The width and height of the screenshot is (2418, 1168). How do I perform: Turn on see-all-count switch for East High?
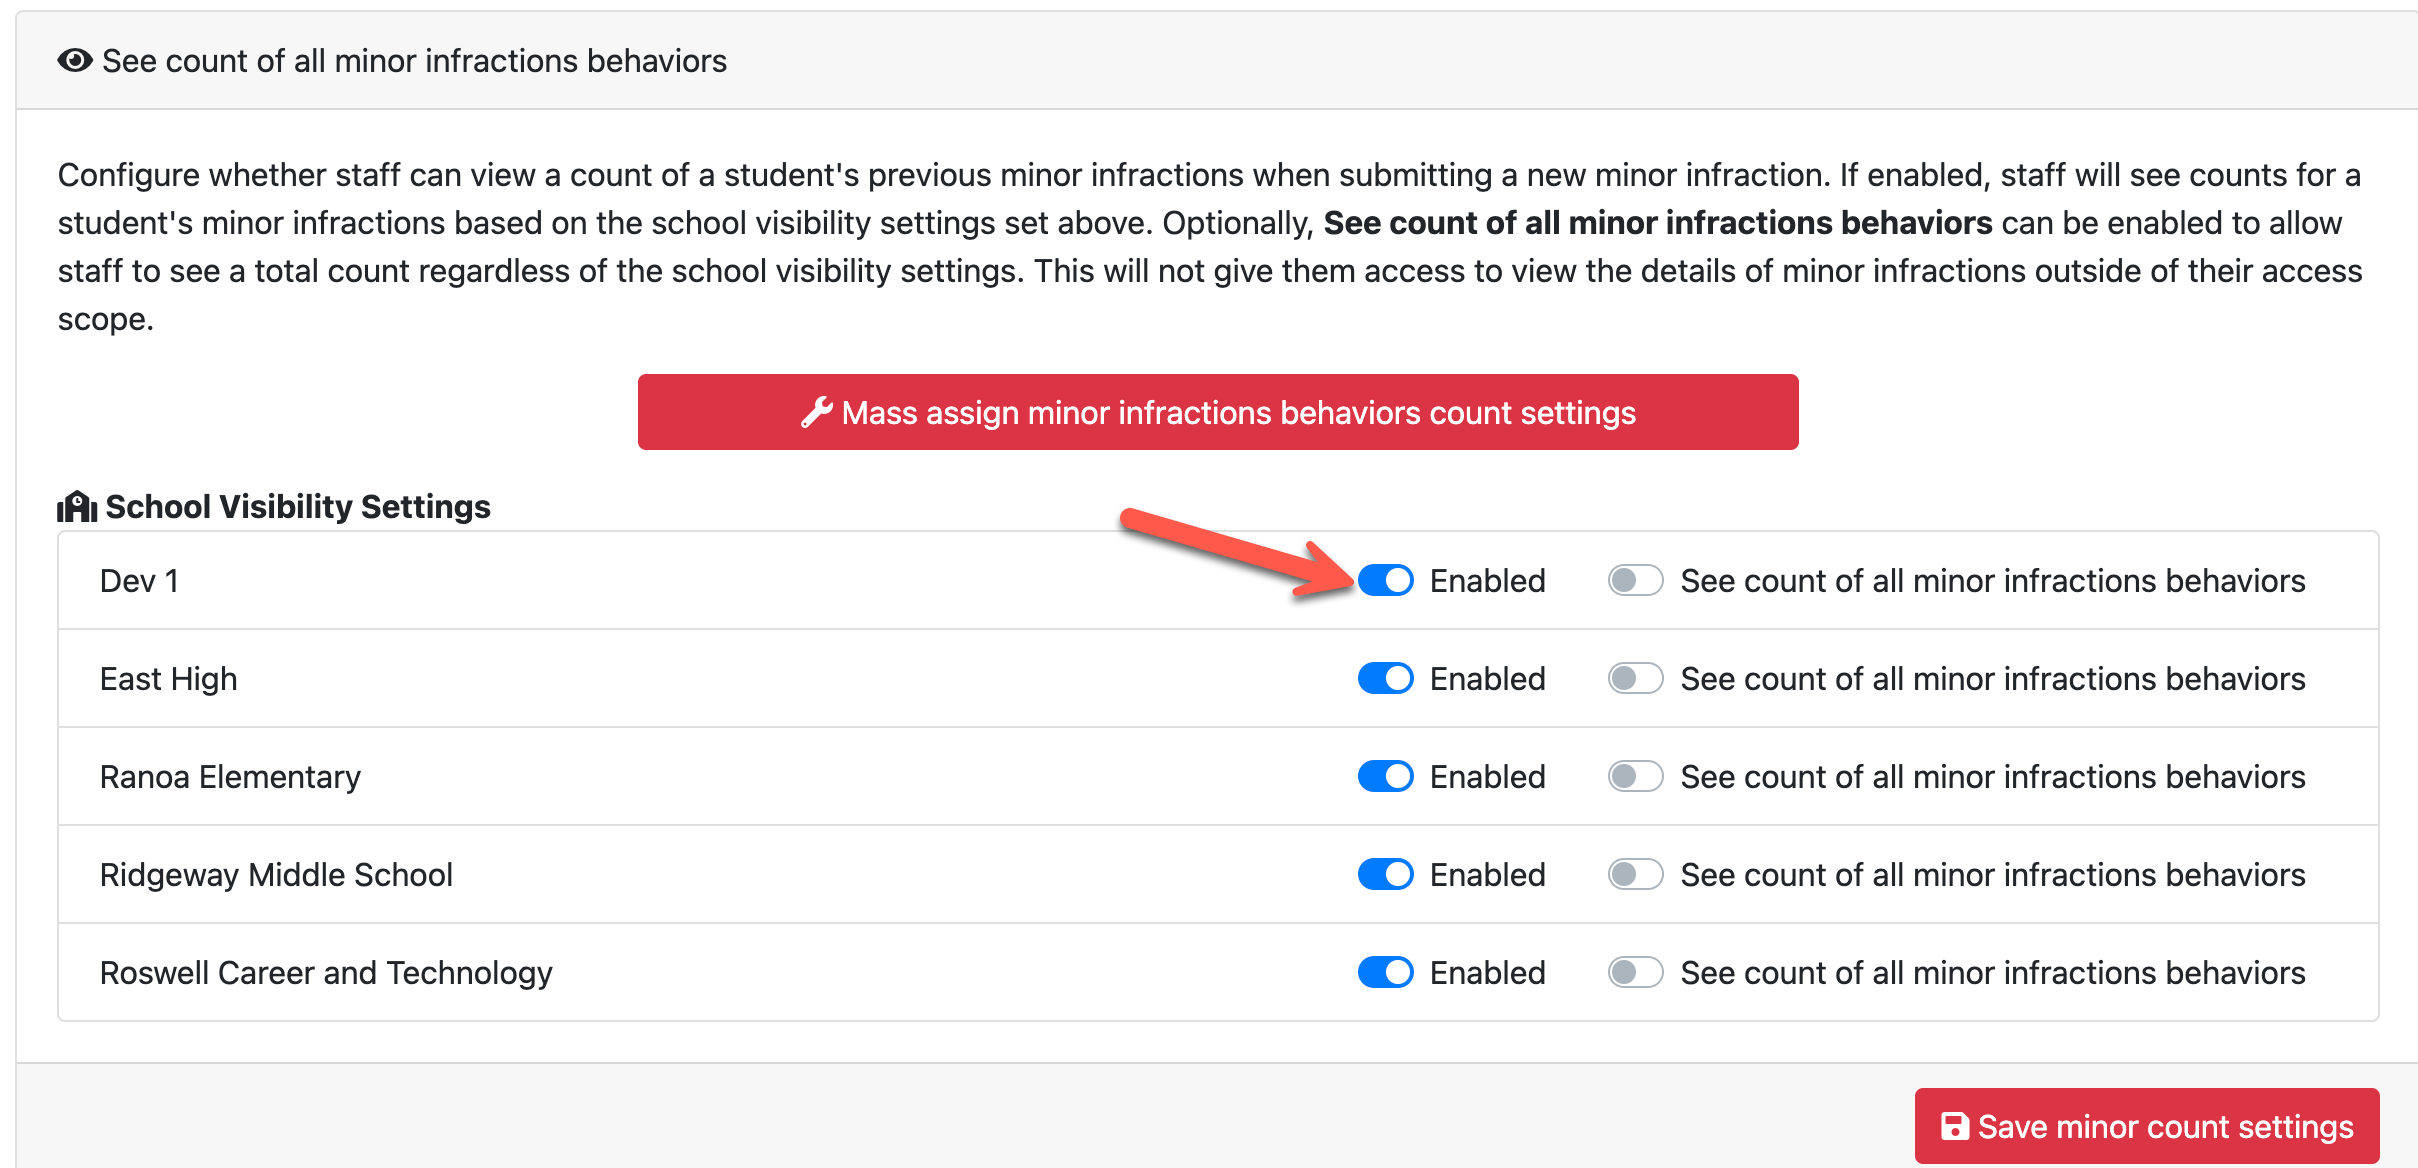pyautogui.click(x=1635, y=679)
